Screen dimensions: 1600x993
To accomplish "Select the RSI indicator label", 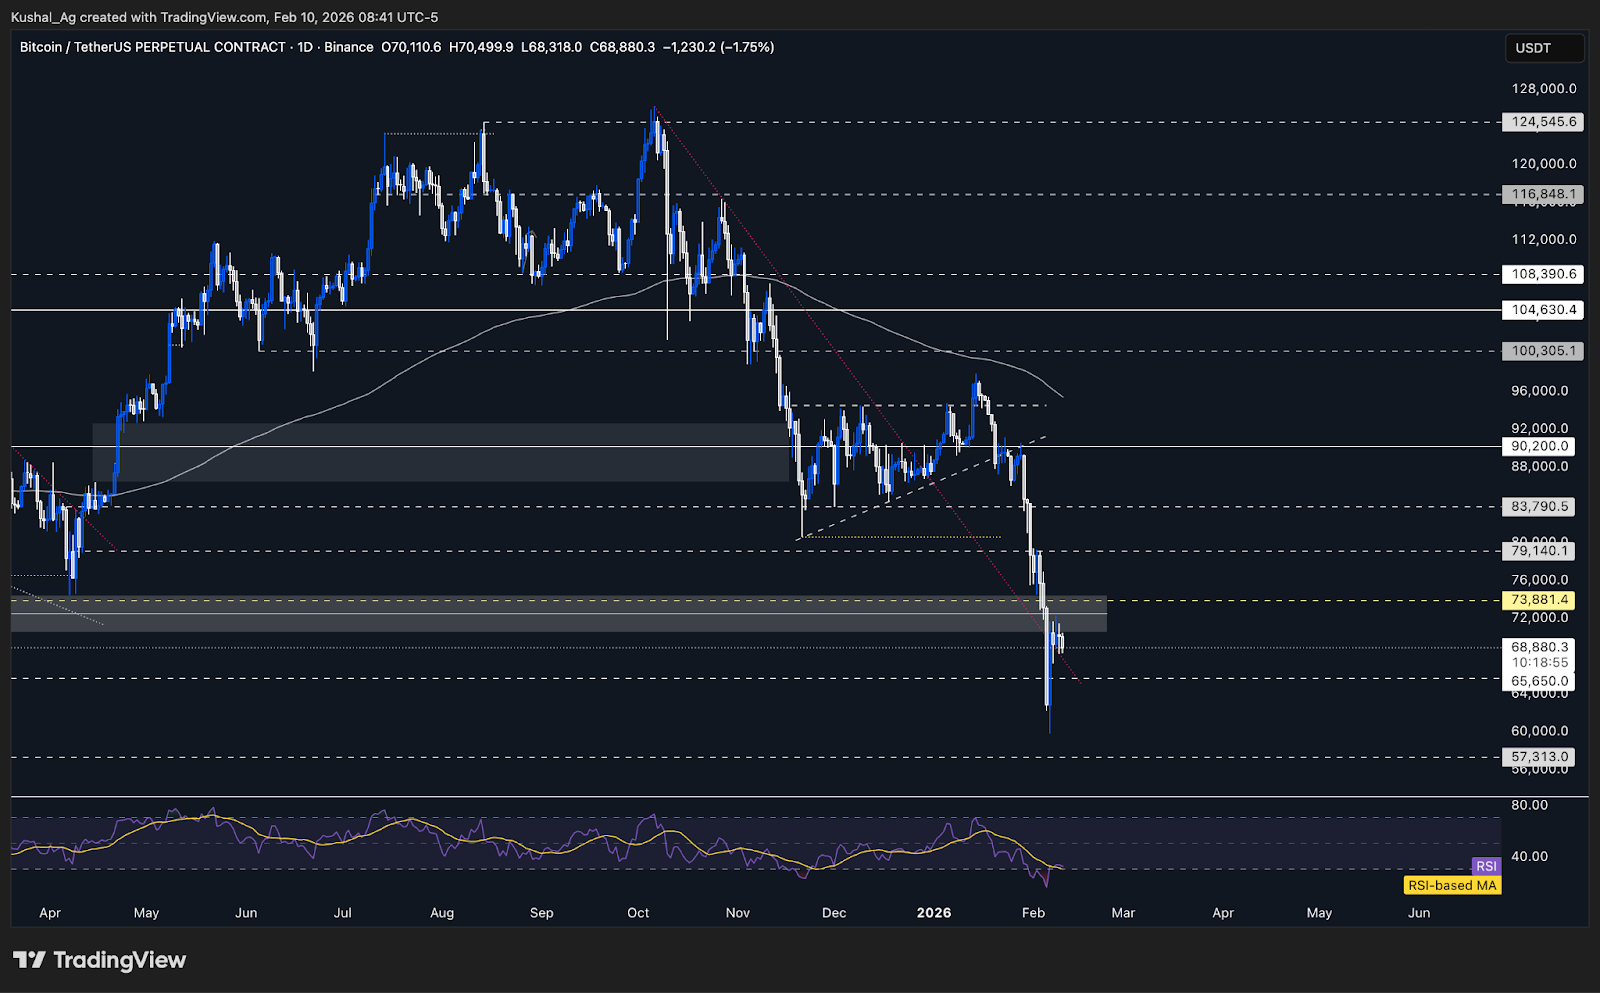I will pos(1485,867).
